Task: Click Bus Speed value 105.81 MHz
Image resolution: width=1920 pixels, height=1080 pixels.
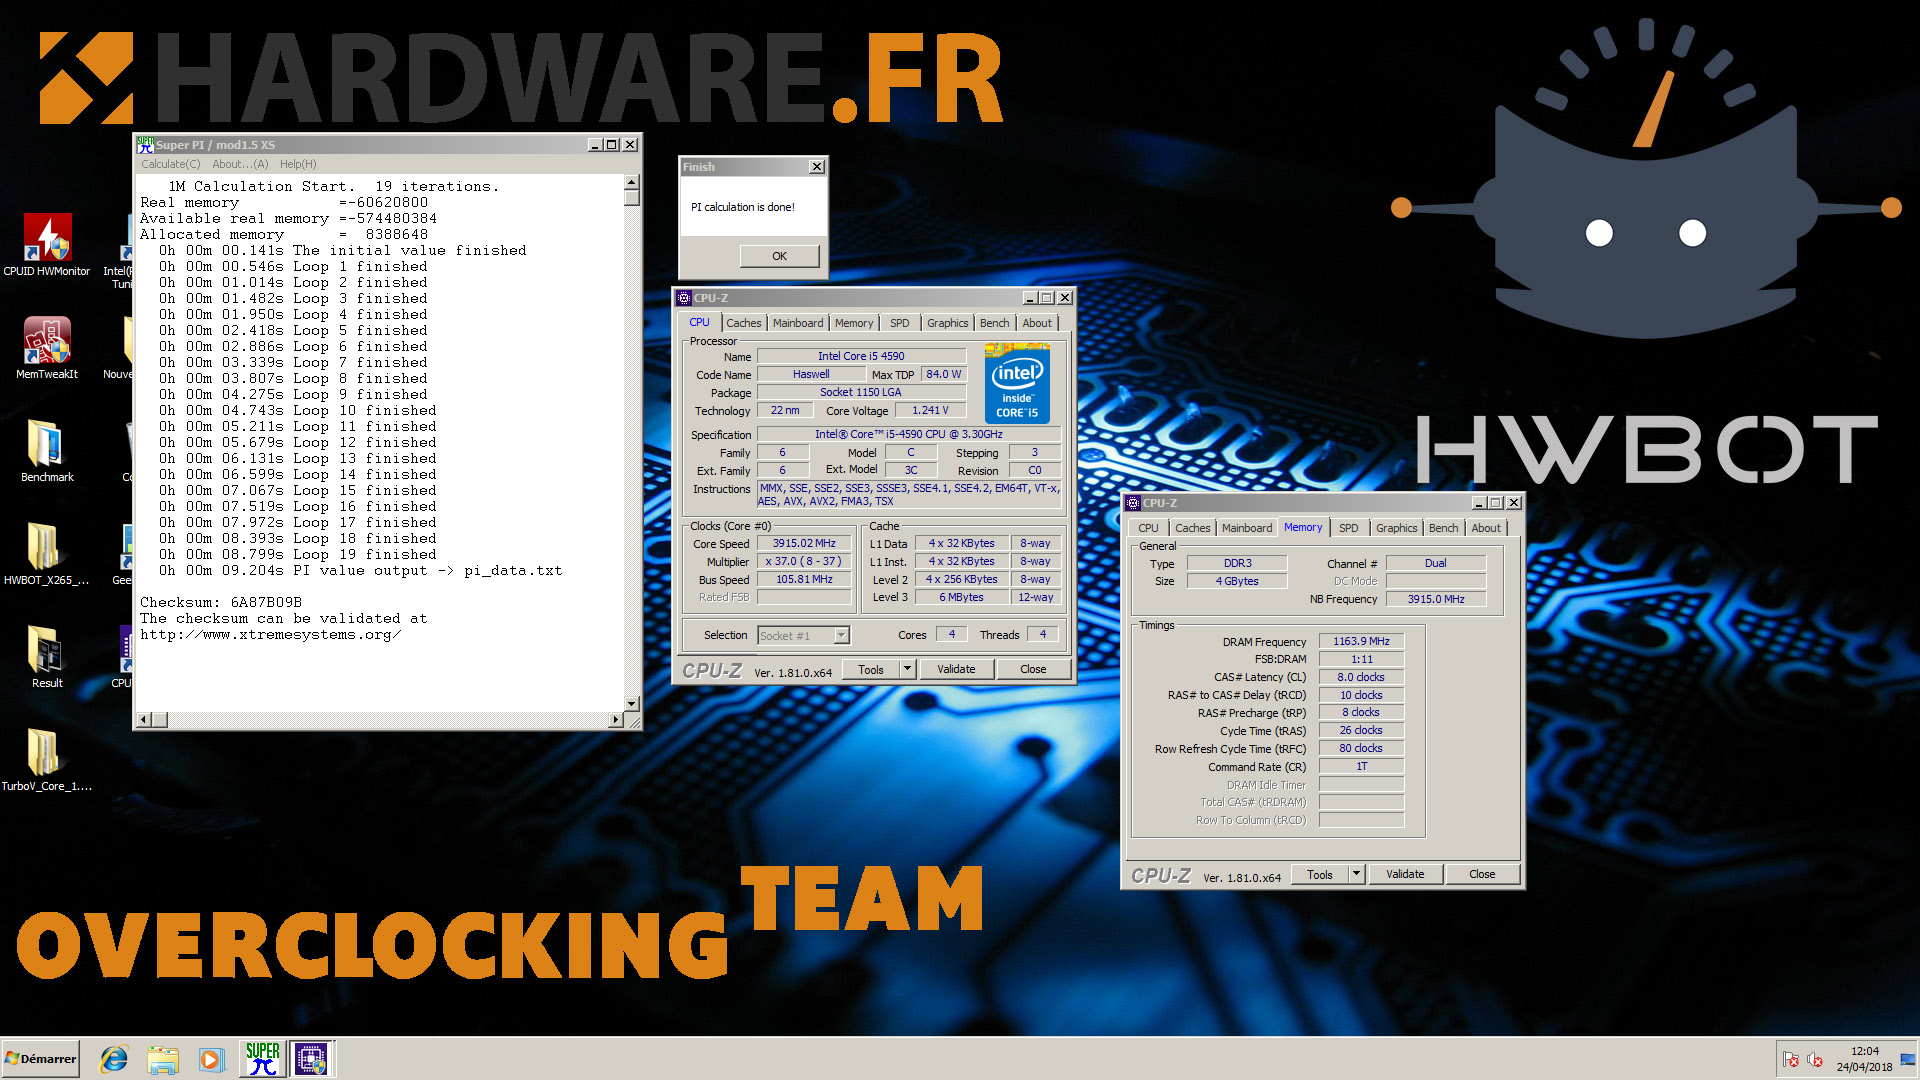Action: 804,580
